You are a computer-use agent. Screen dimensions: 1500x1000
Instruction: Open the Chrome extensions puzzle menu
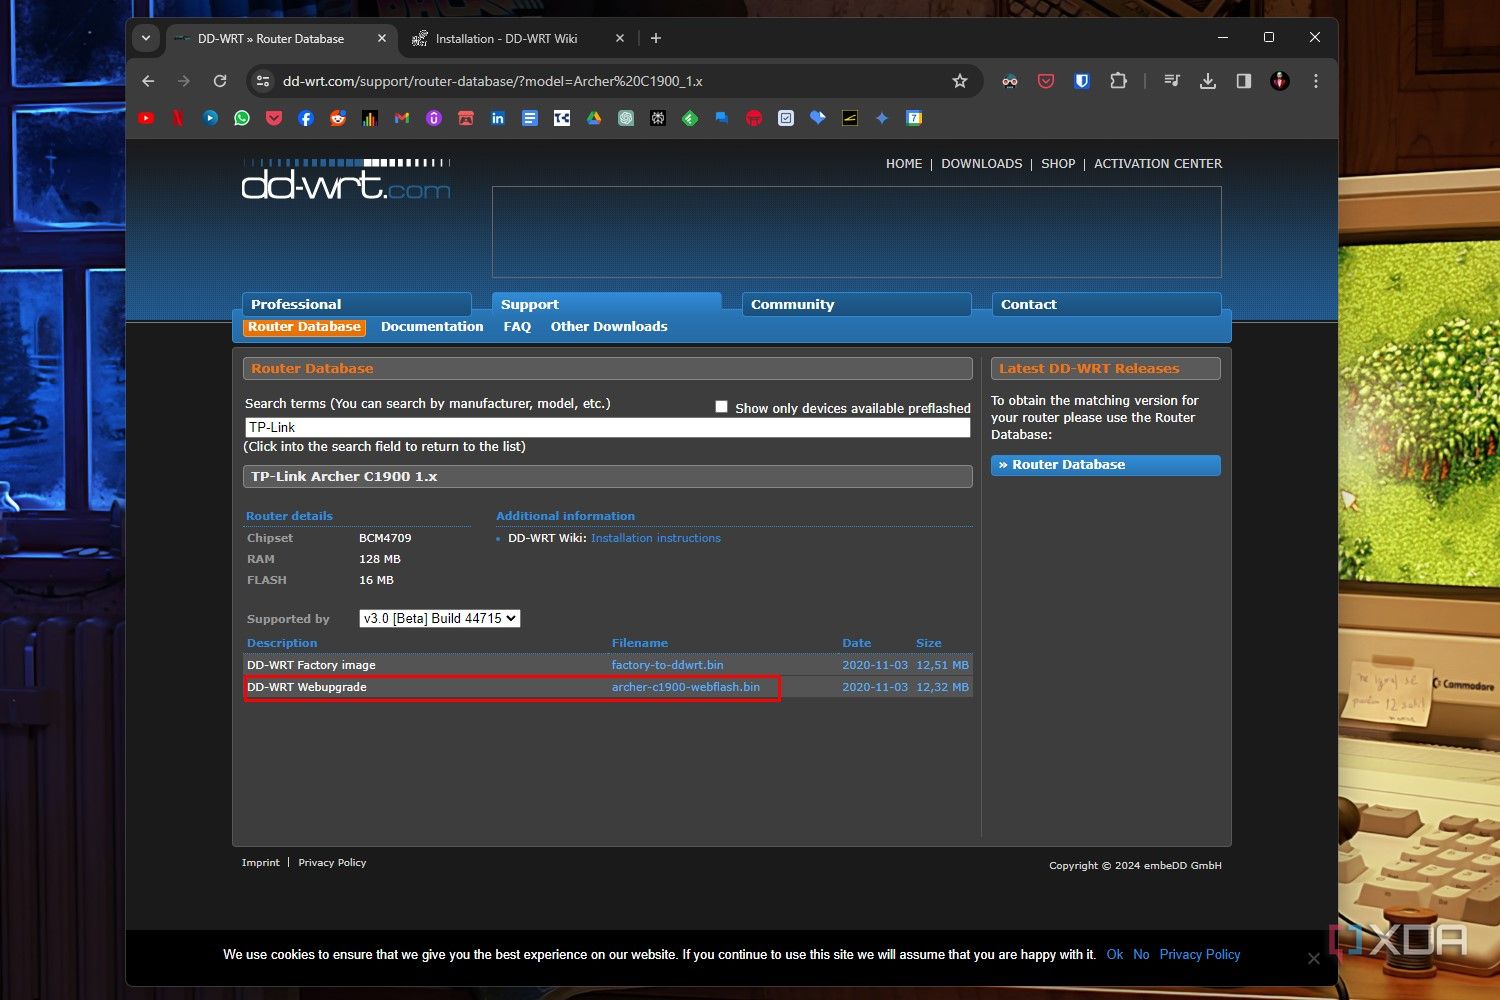[1118, 81]
